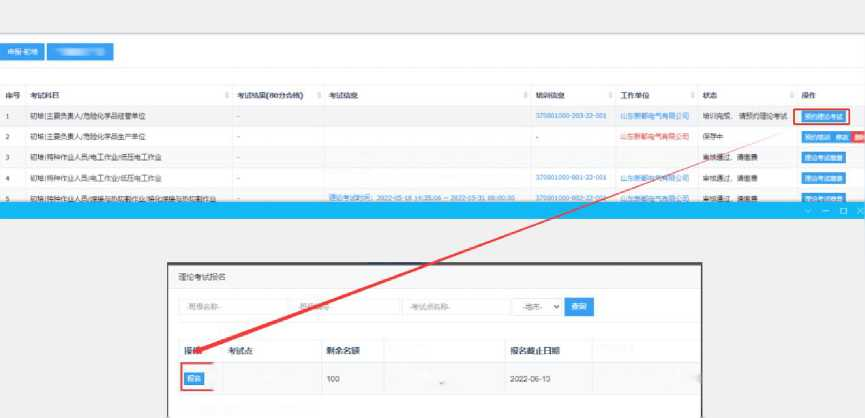Open the company link in row 4
The height and width of the screenshot is (418, 865).
point(655,178)
